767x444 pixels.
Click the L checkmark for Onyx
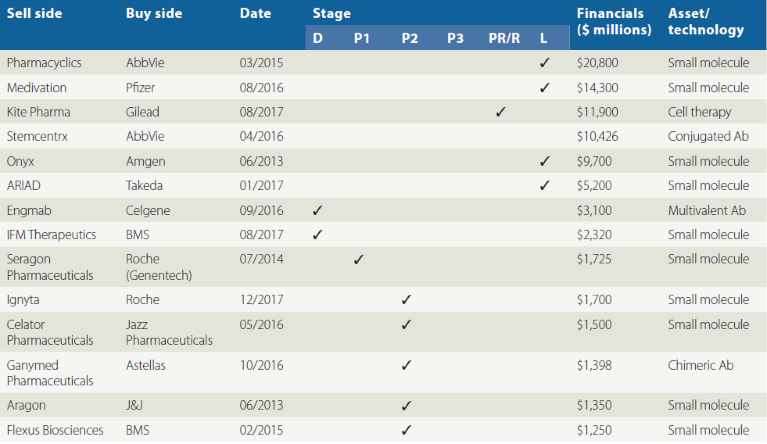544,161
